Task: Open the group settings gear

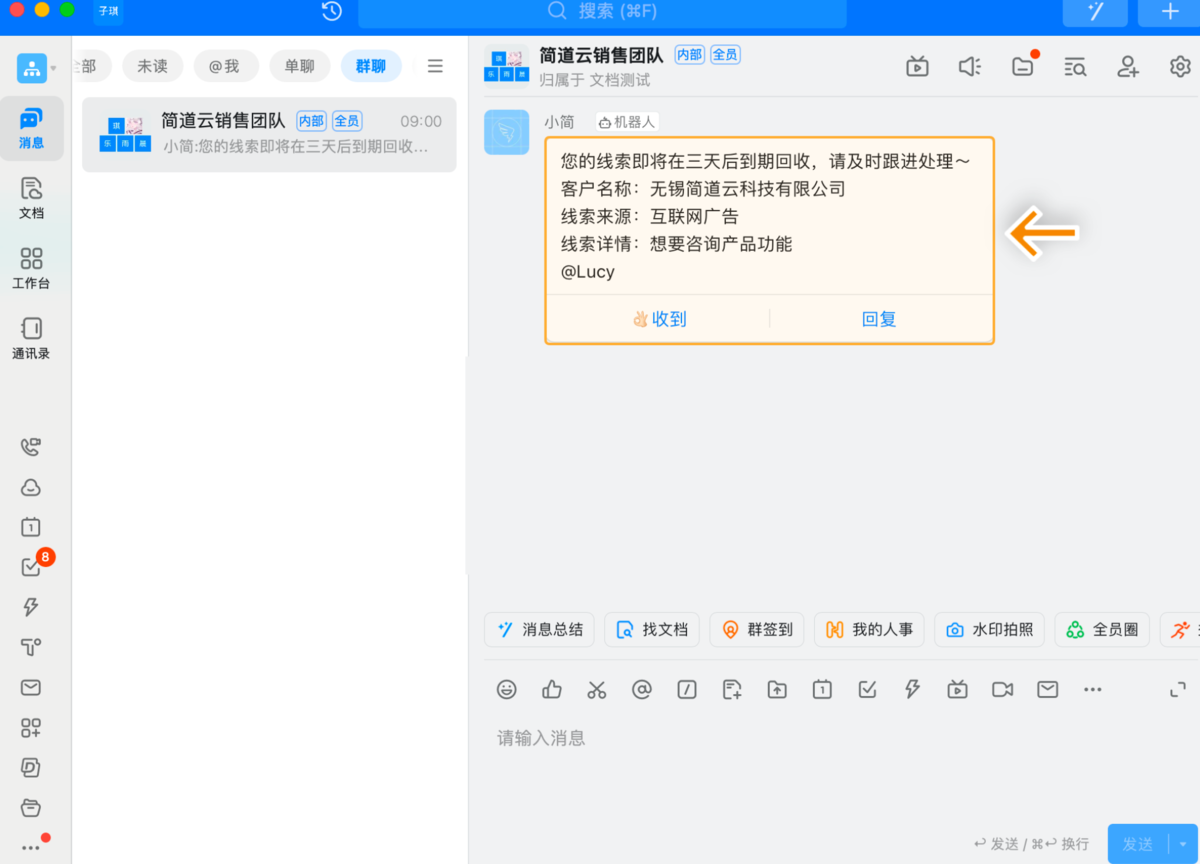Action: tap(1179, 66)
